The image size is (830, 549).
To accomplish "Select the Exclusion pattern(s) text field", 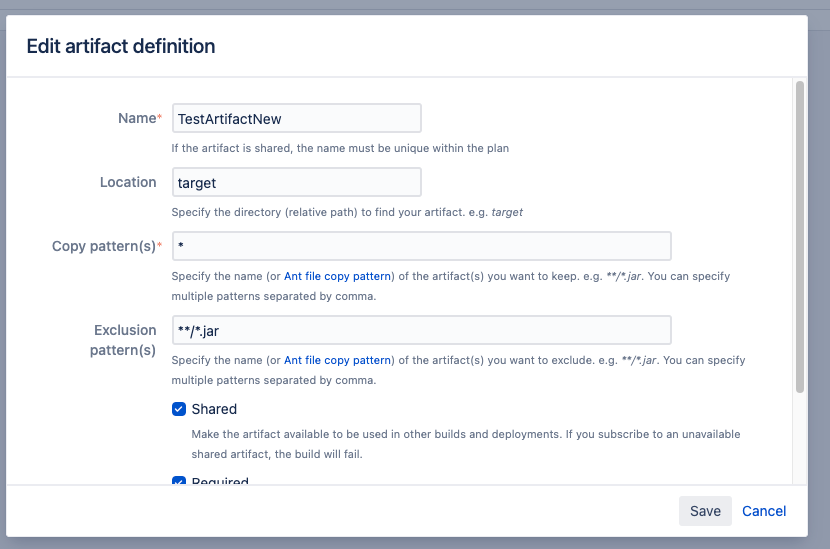I will (421, 330).
